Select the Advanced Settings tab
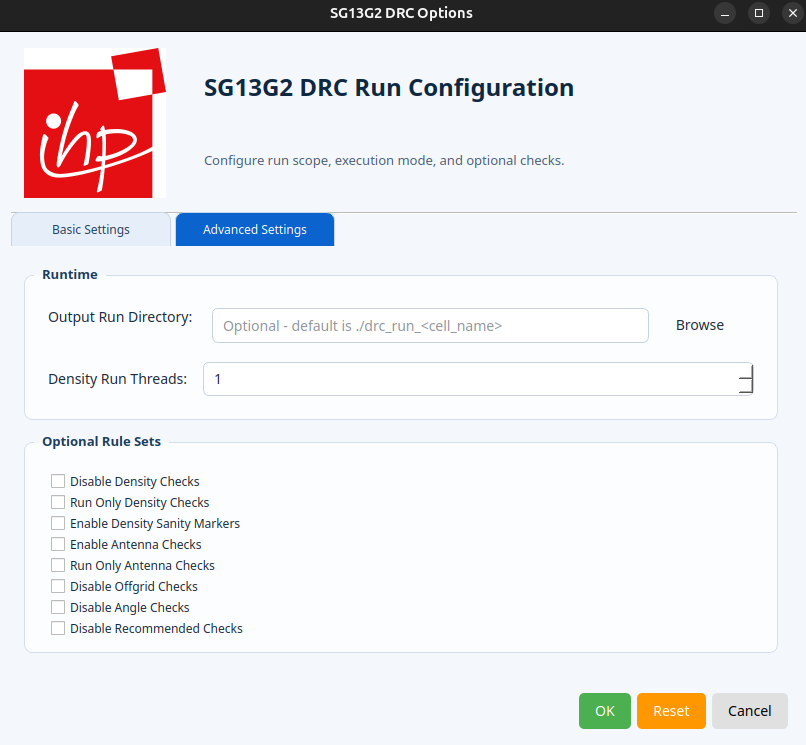 [255, 229]
